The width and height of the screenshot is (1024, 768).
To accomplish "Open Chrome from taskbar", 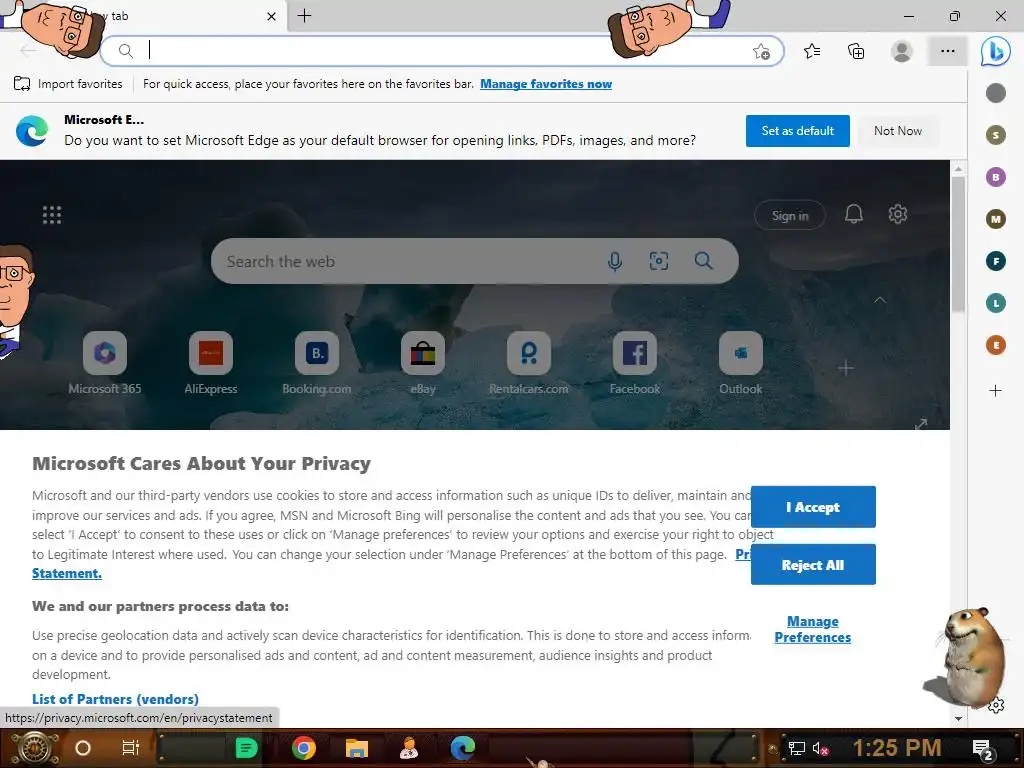I will (304, 748).
